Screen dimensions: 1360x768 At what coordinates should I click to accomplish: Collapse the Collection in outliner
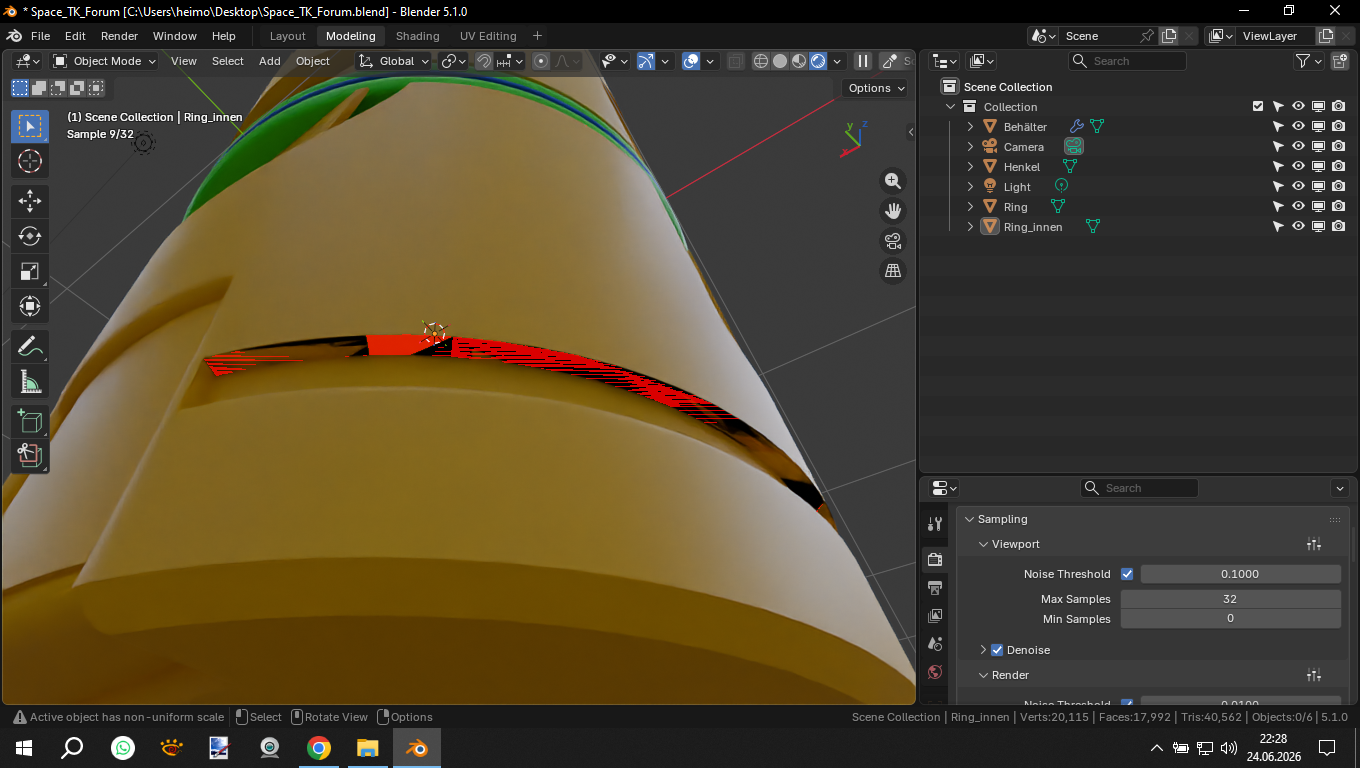pyautogui.click(x=950, y=107)
